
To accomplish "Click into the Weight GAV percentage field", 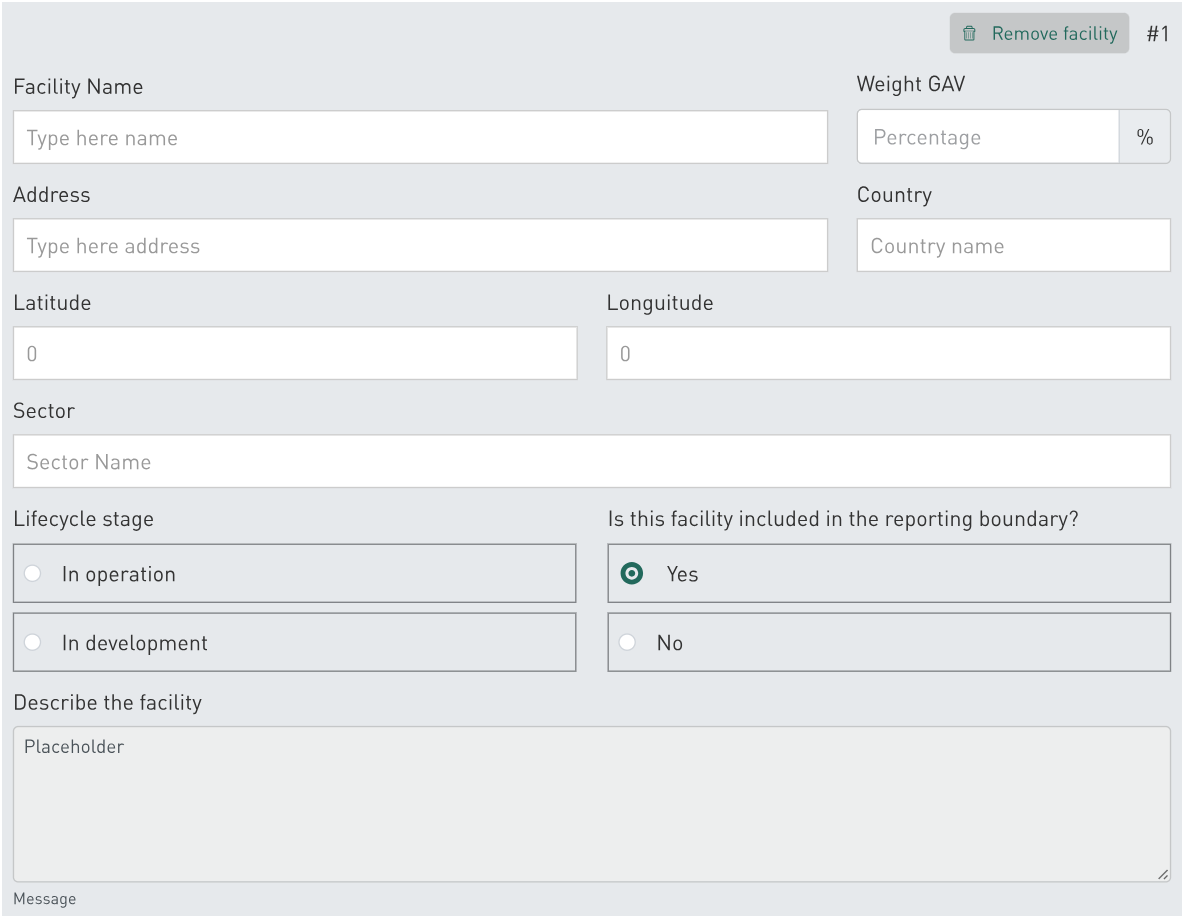I will (987, 138).
